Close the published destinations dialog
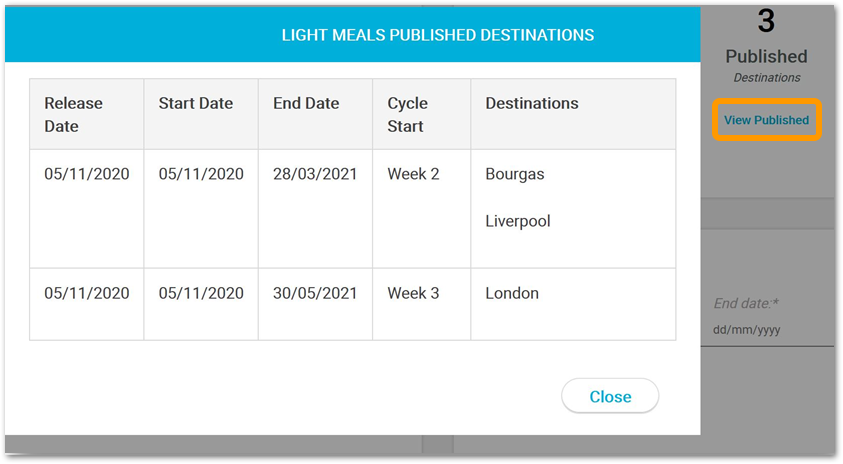The height and width of the screenshot is (464, 843). tap(610, 396)
